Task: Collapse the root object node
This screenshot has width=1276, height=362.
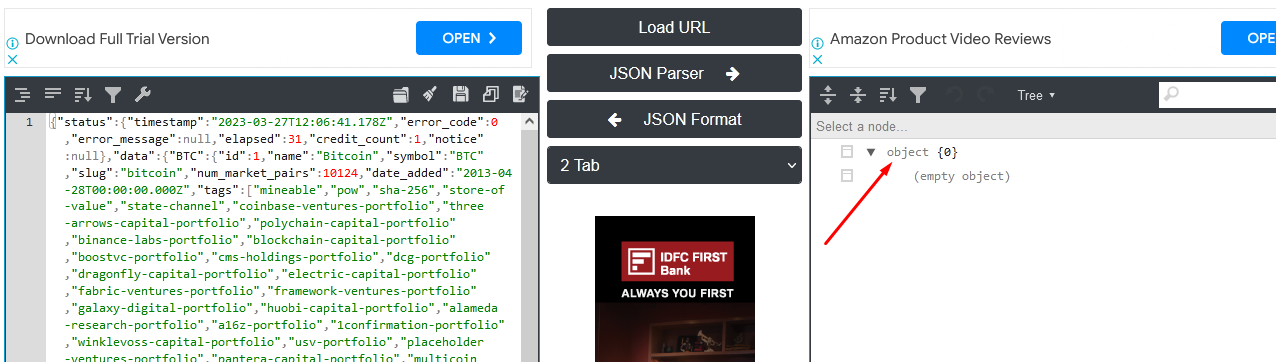Action: coord(871,152)
